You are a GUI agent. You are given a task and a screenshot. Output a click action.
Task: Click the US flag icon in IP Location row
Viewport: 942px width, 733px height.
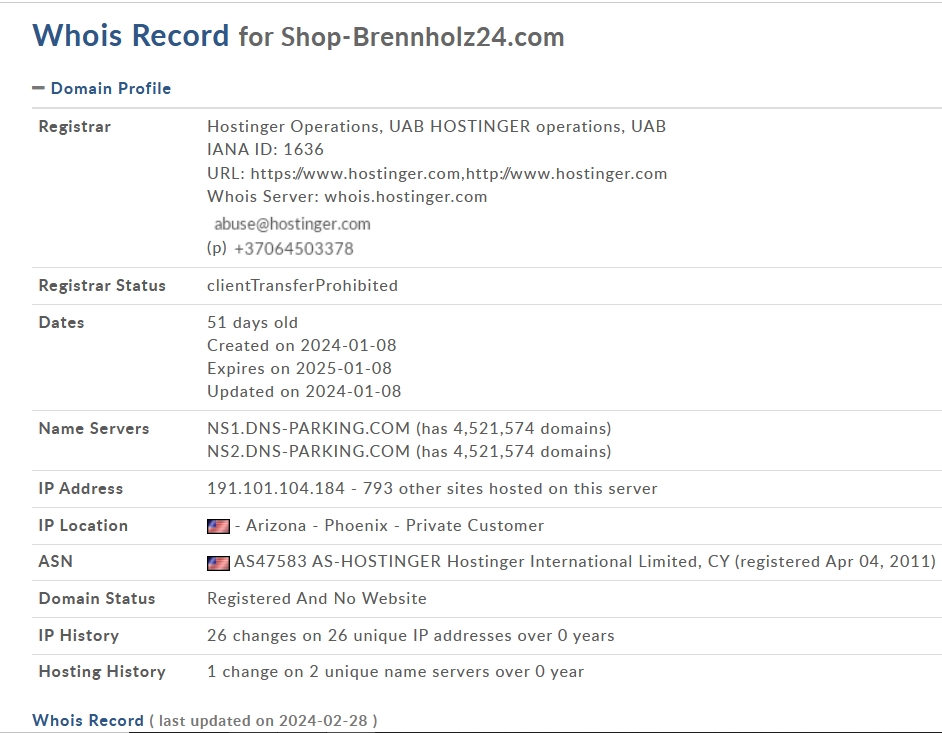point(218,526)
